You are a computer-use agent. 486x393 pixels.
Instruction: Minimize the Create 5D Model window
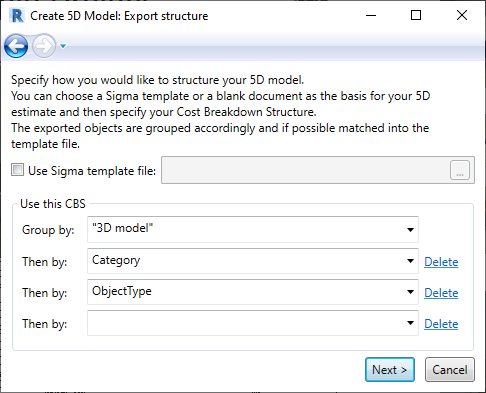tap(371, 15)
